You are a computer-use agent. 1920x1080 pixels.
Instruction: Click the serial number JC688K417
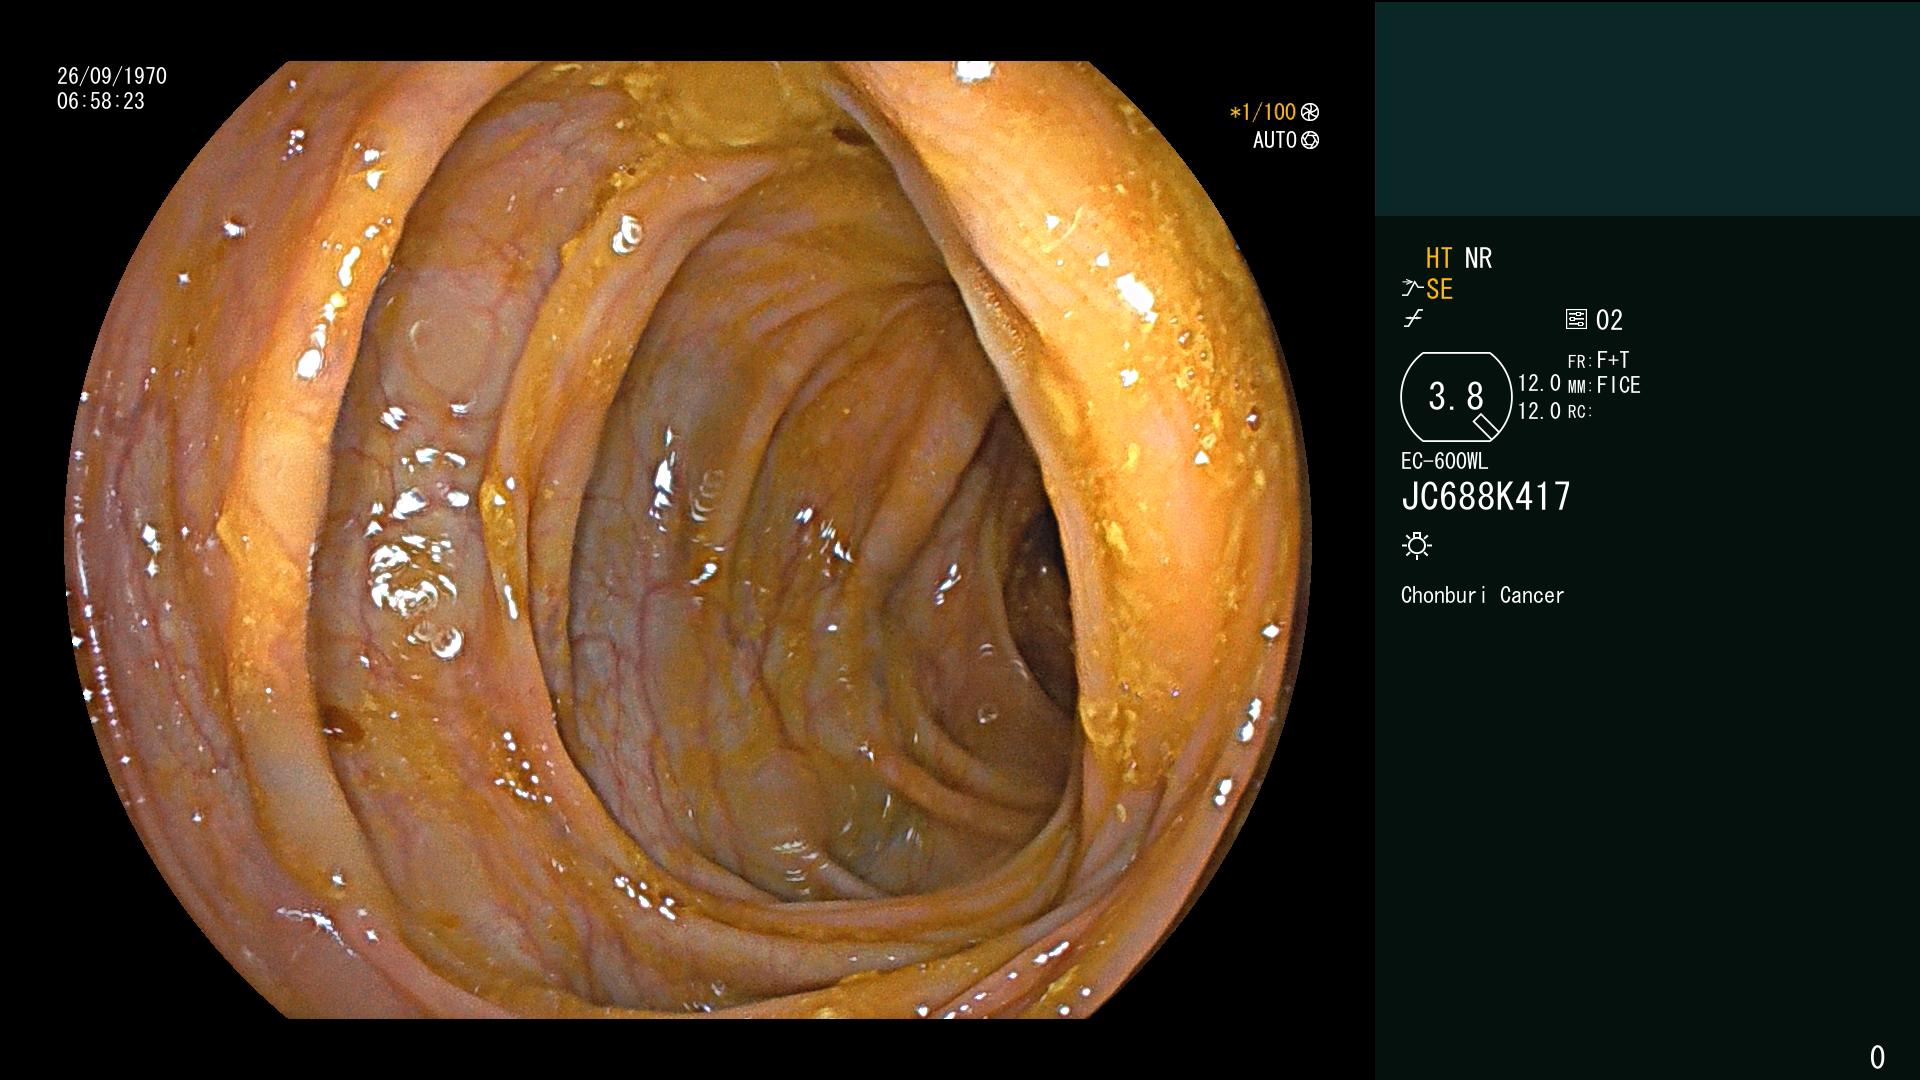1486,497
